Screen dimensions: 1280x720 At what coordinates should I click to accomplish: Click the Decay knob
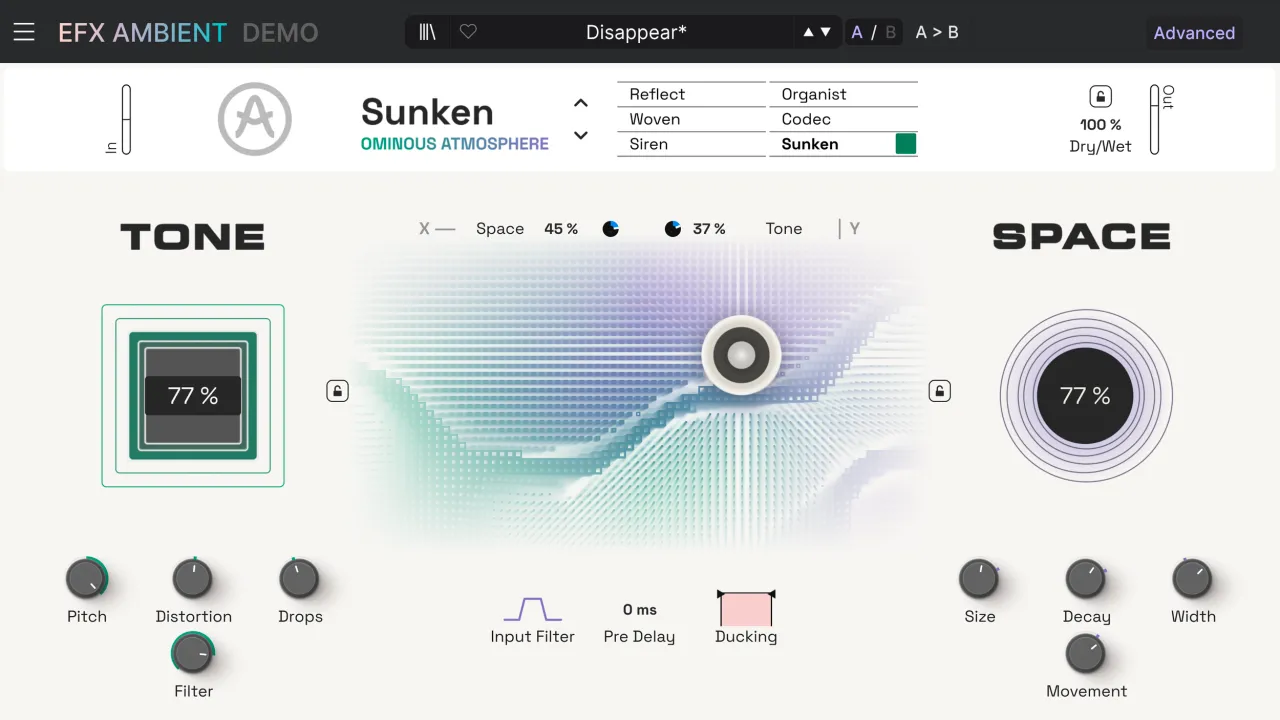pyautogui.click(x=1085, y=579)
